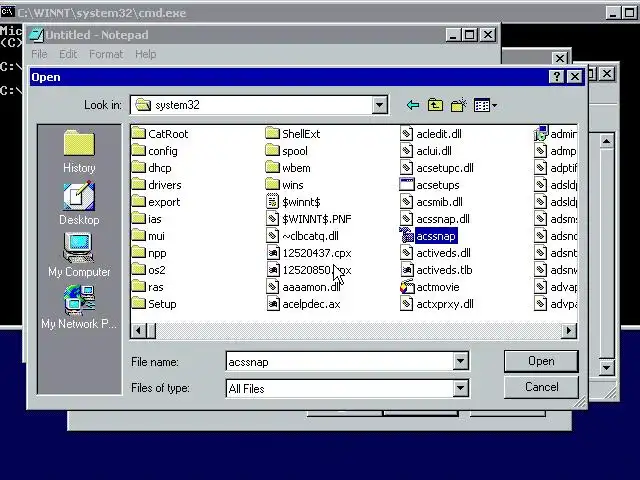Click the Cancel button

click(x=541, y=387)
